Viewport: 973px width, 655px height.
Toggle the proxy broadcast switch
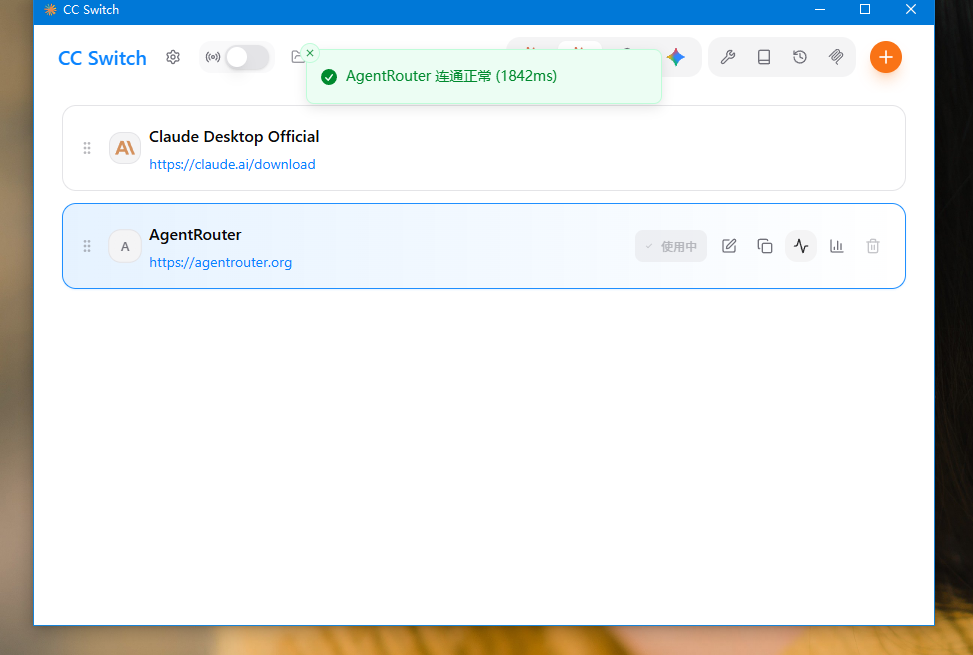(x=247, y=57)
